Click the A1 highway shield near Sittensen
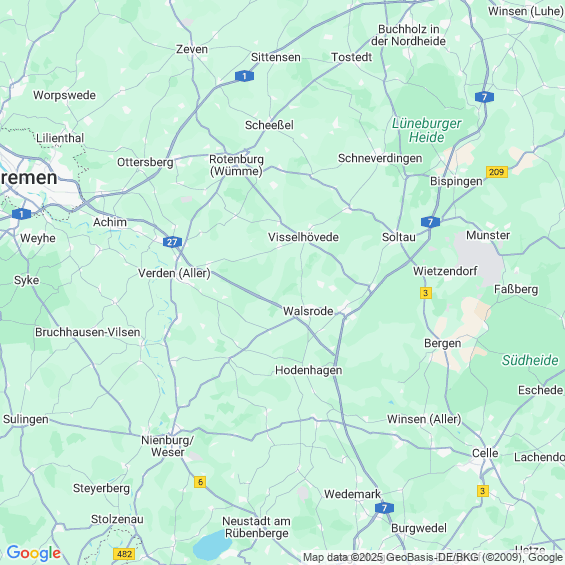The height and width of the screenshot is (565, 565). [244, 76]
